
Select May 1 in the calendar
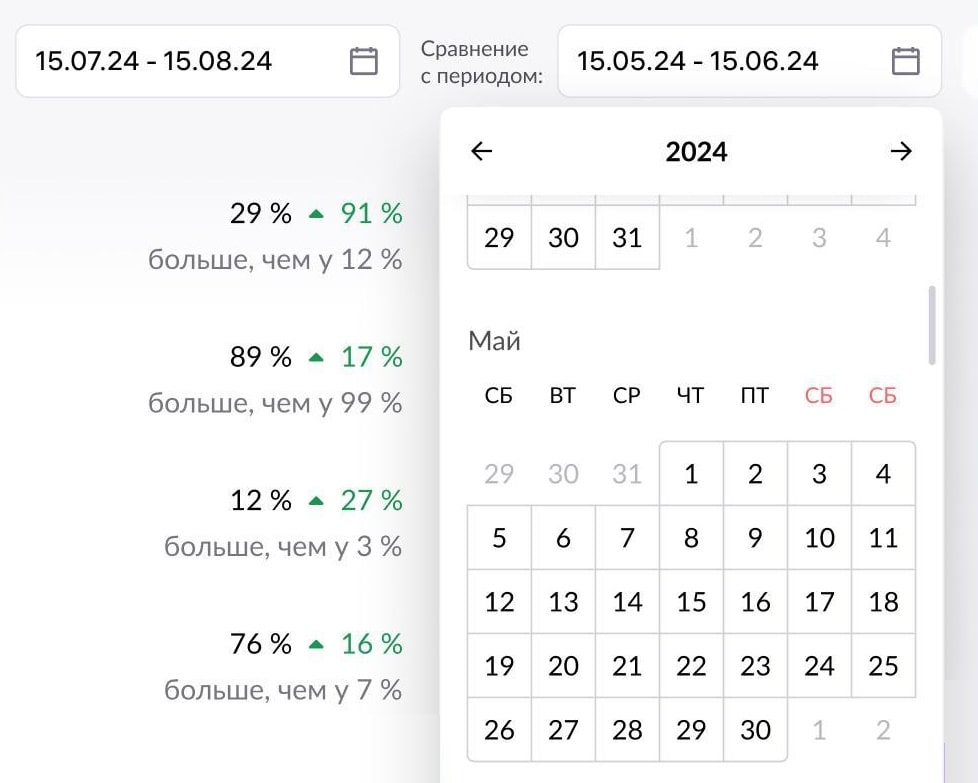point(691,474)
